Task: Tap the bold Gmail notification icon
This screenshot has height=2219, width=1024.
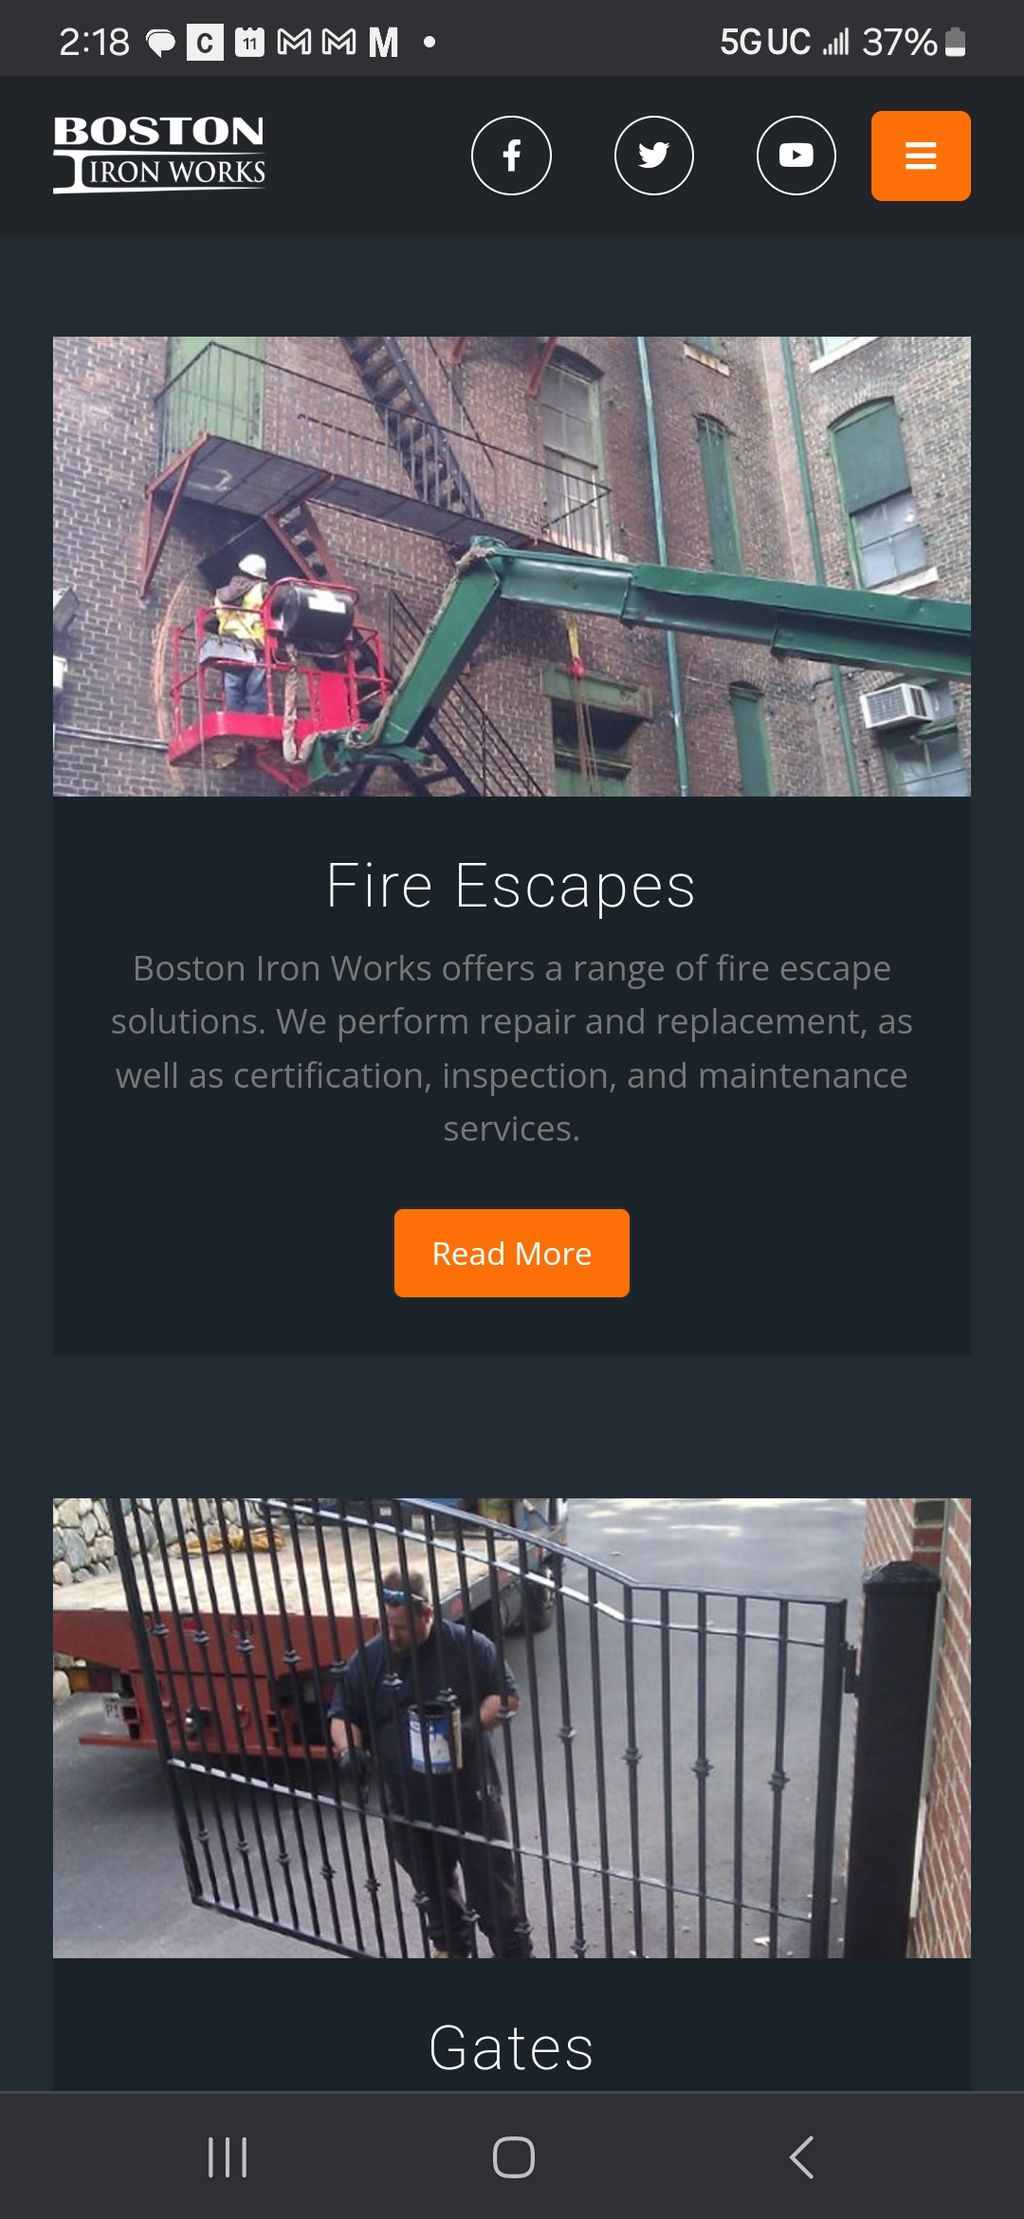Action: 383,42
